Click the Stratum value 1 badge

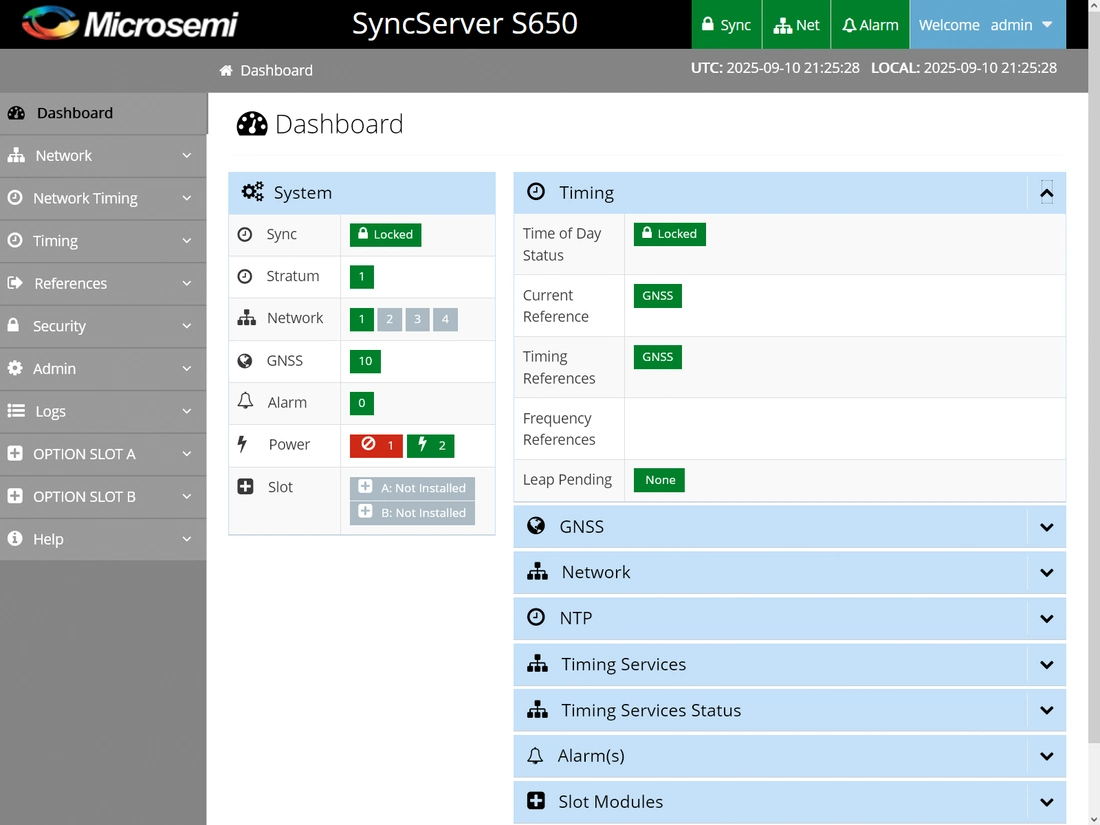point(361,276)
